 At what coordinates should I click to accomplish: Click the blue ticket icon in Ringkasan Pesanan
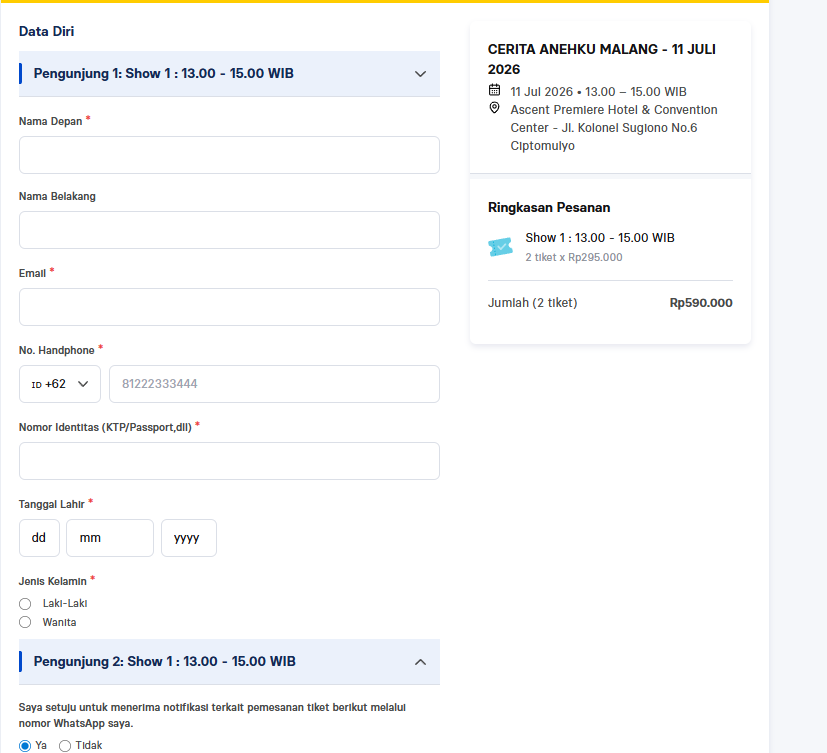point(500,247)
